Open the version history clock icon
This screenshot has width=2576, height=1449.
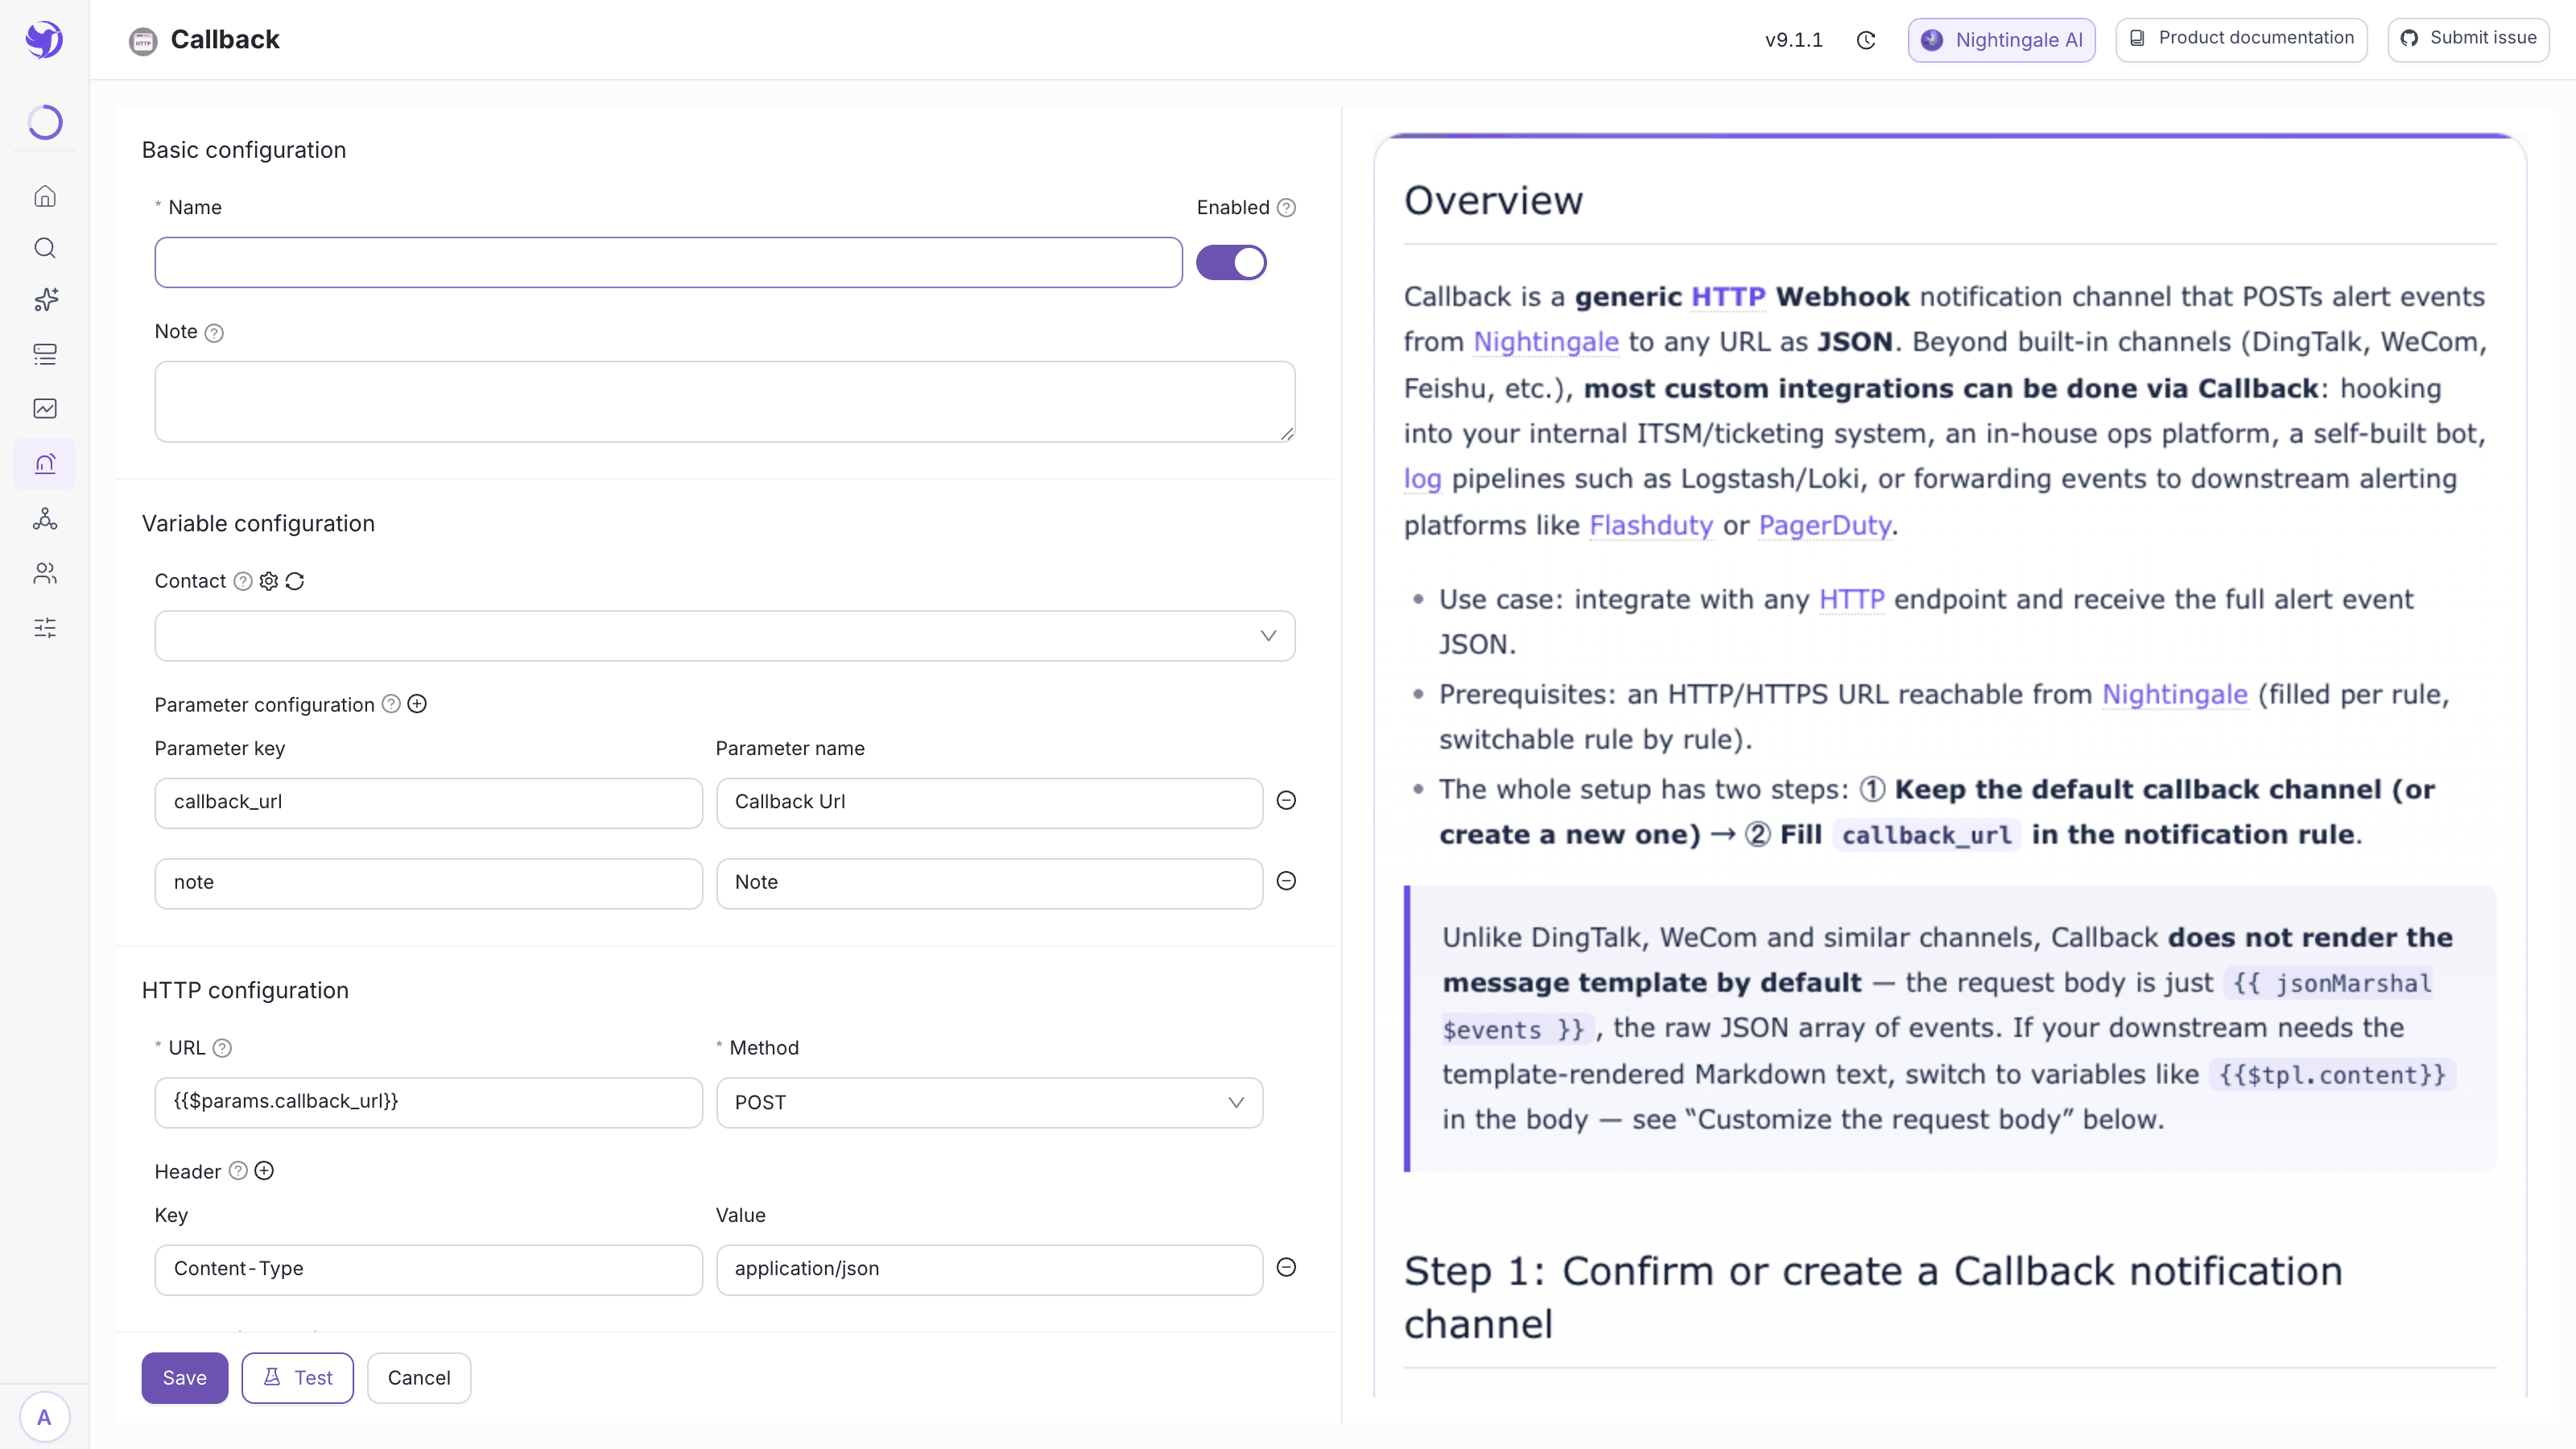coord(1866,40)
